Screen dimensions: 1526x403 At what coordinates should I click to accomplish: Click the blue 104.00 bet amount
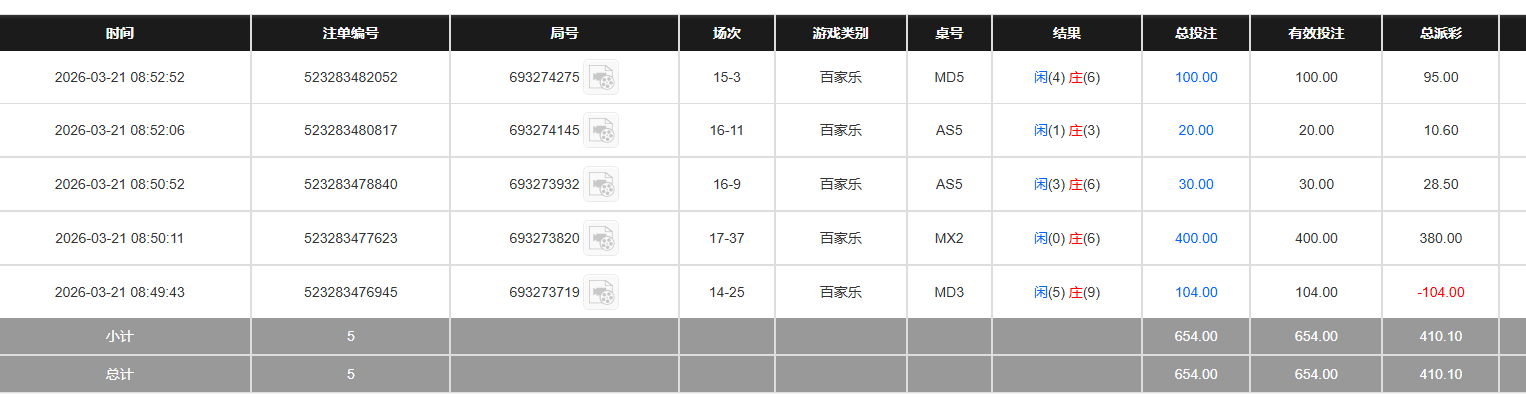[x=1196, y=293]
